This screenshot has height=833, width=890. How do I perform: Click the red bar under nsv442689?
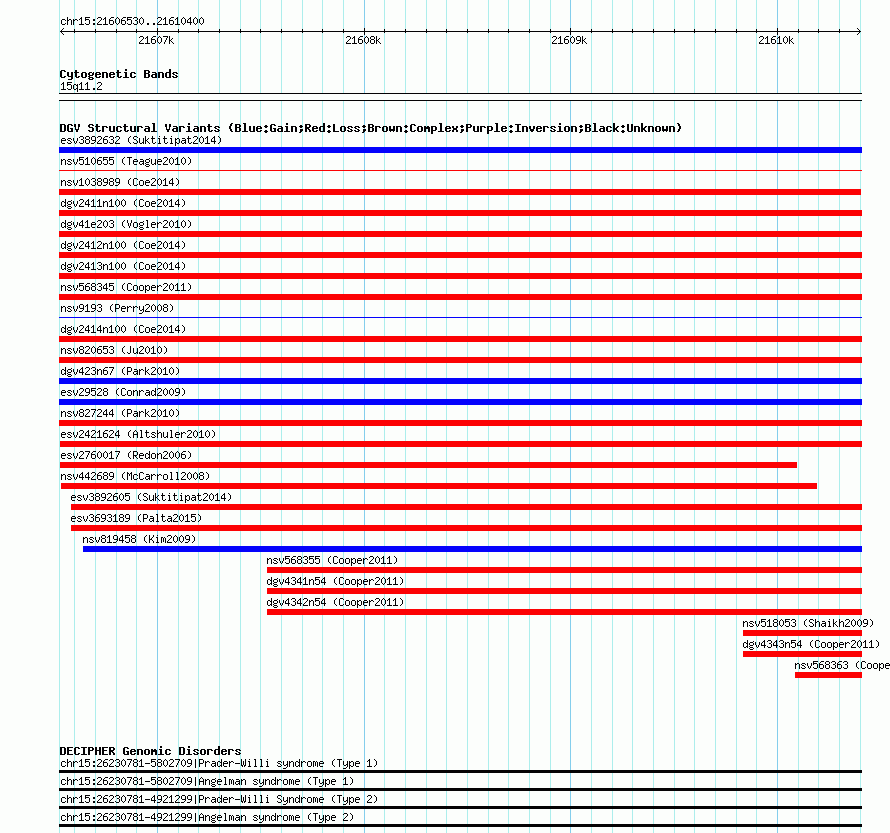point(439,486)
